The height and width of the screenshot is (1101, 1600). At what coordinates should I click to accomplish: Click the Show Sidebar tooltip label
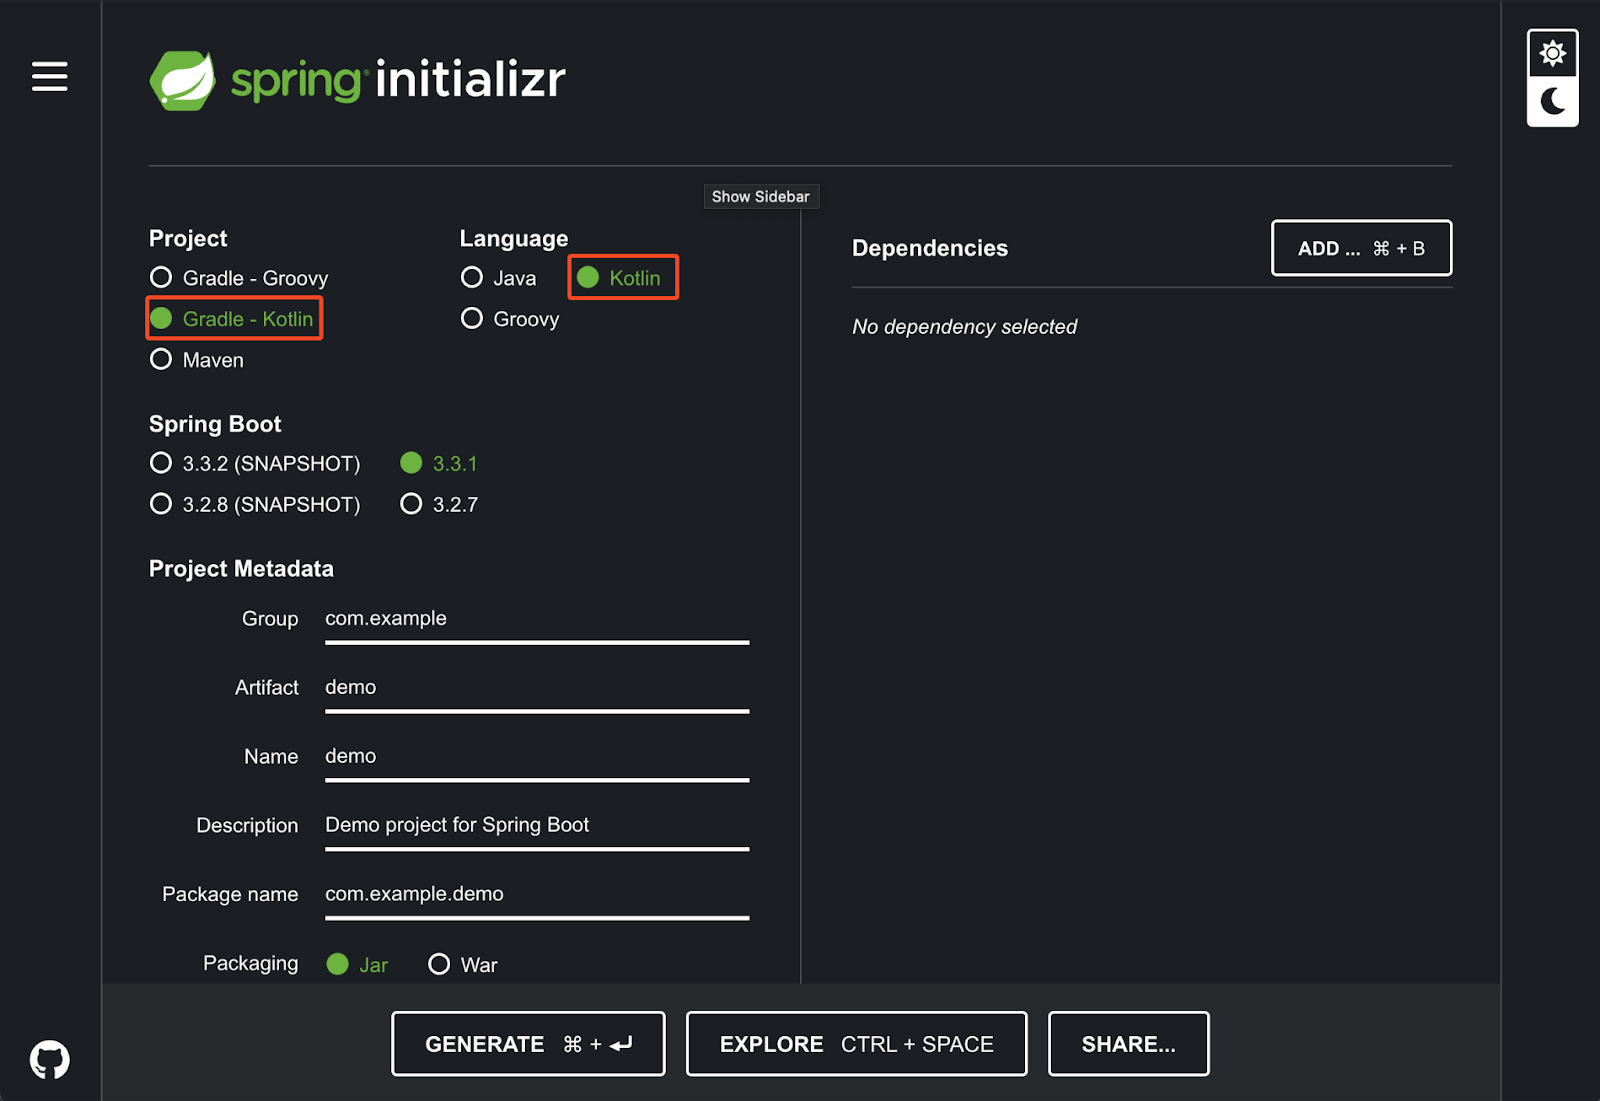coord(761,197)
